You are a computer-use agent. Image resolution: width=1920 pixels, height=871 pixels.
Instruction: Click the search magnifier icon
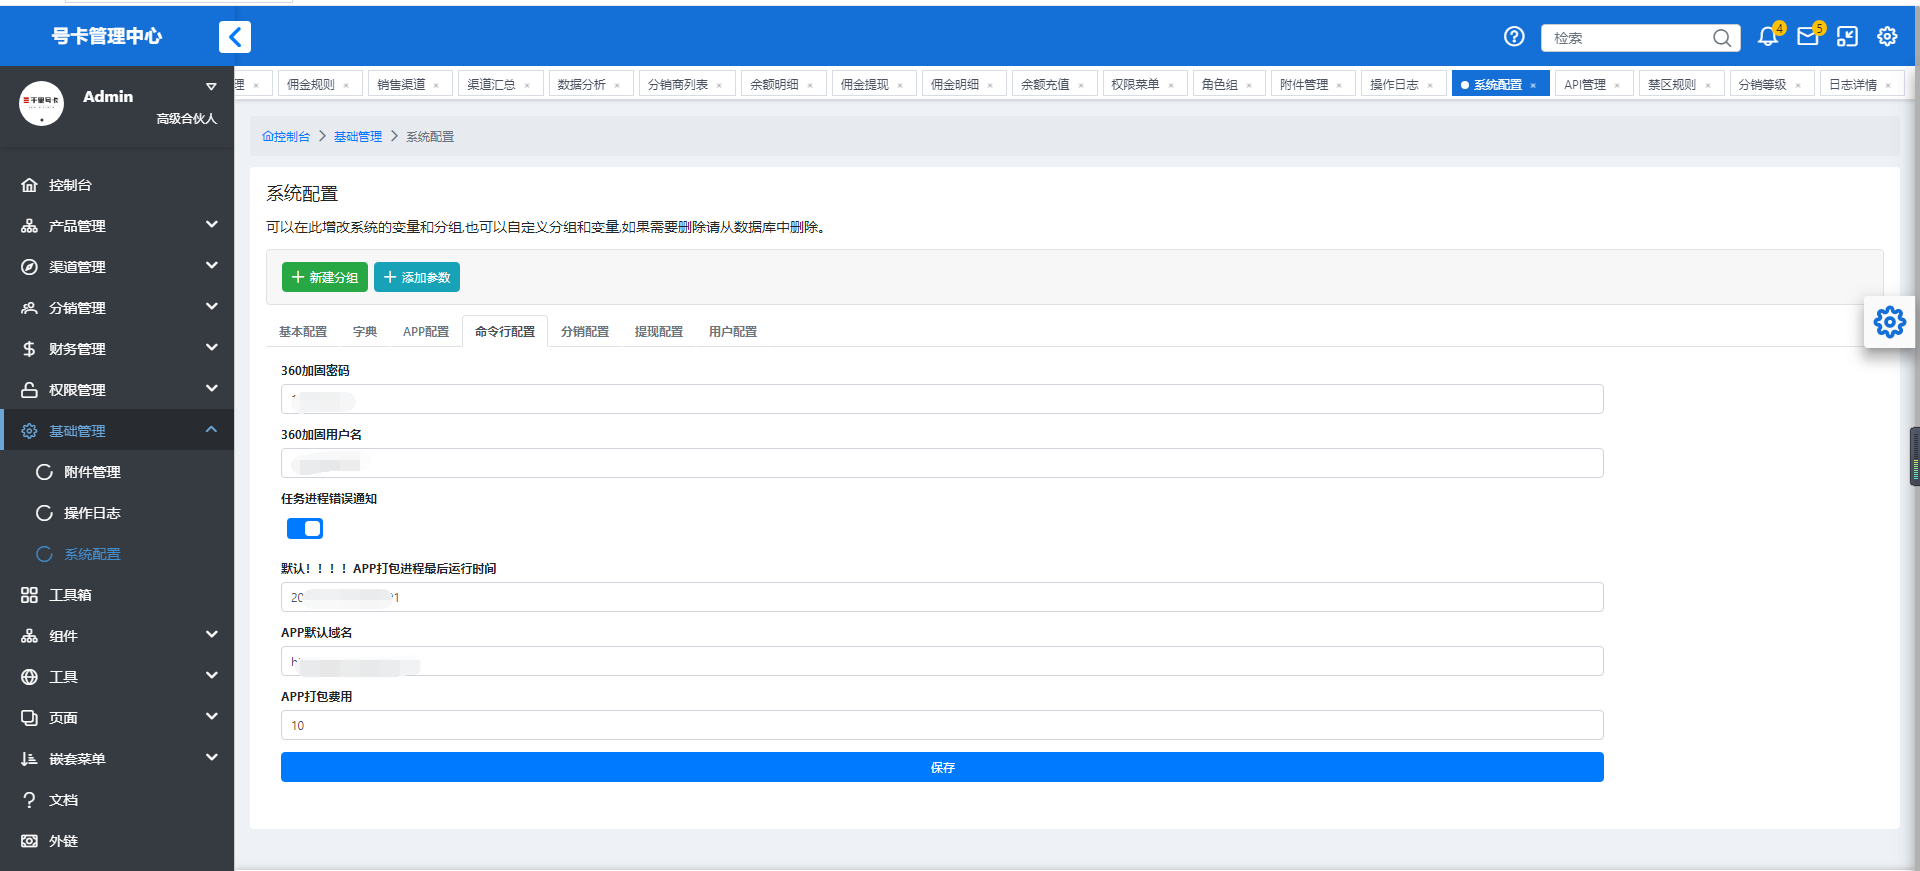click(x=1722, y=38)
